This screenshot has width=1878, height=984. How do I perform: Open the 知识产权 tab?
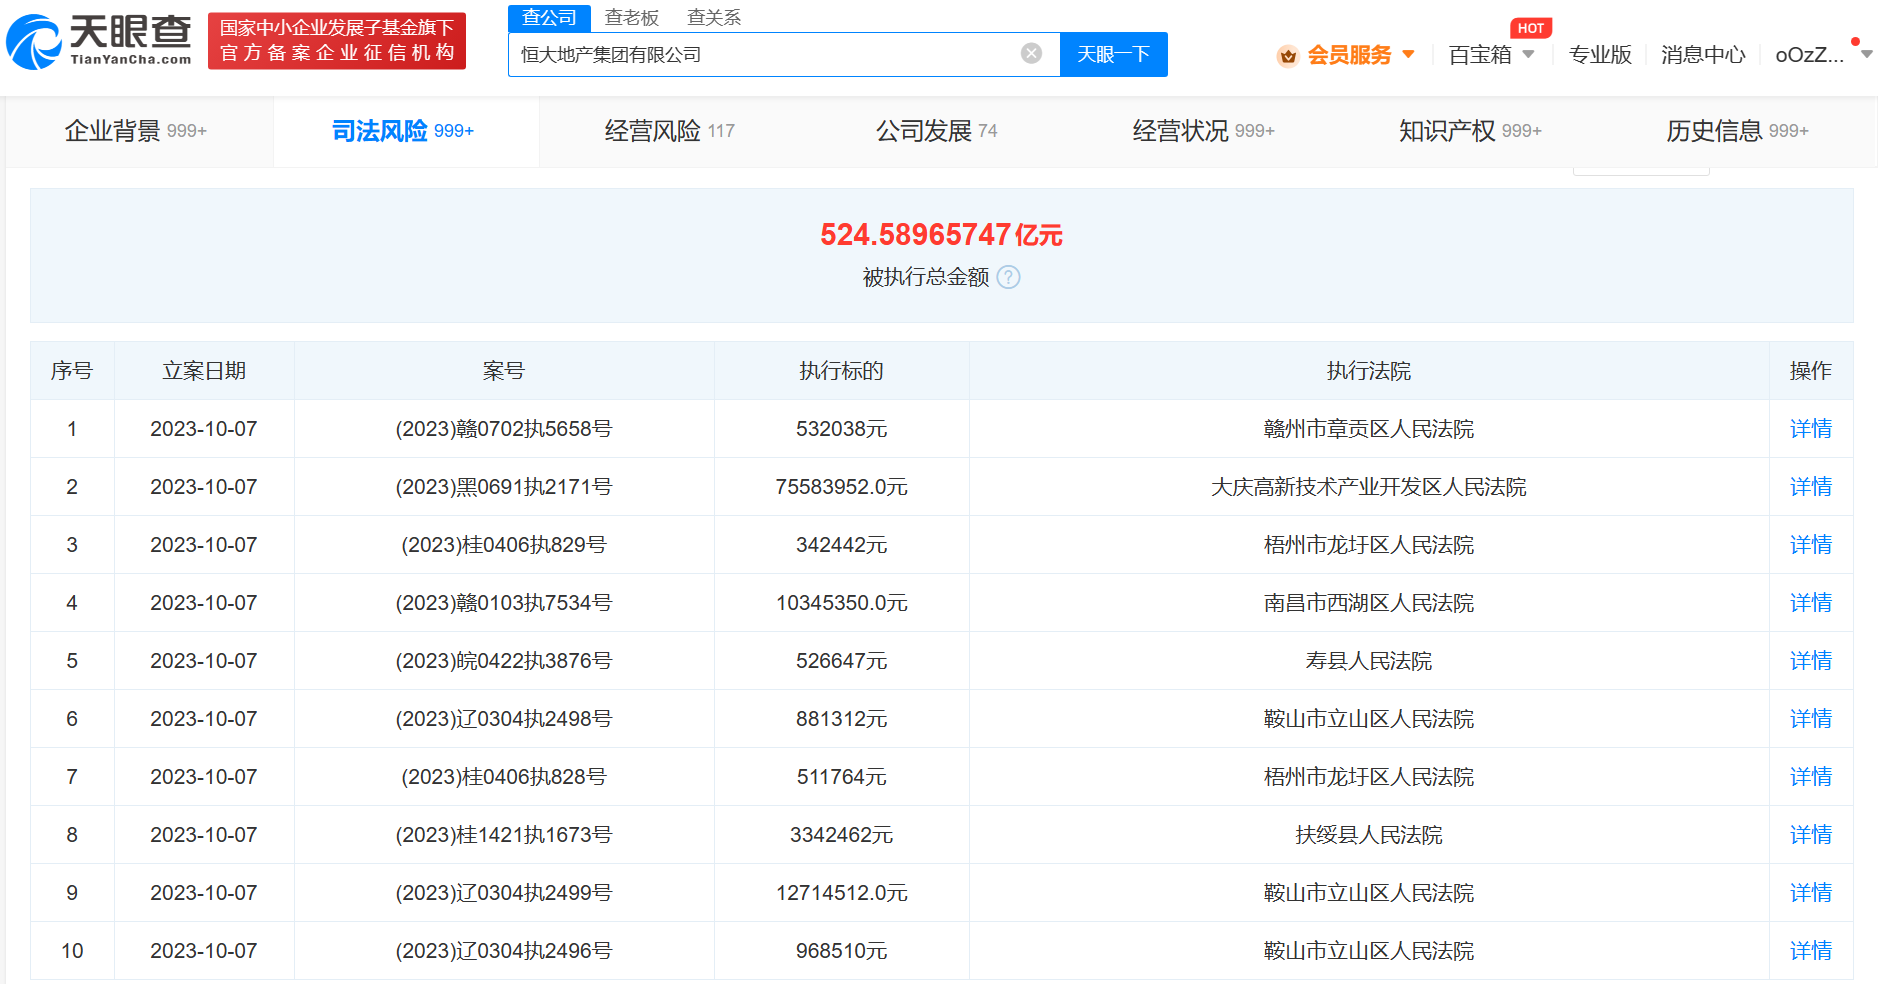1471,131
